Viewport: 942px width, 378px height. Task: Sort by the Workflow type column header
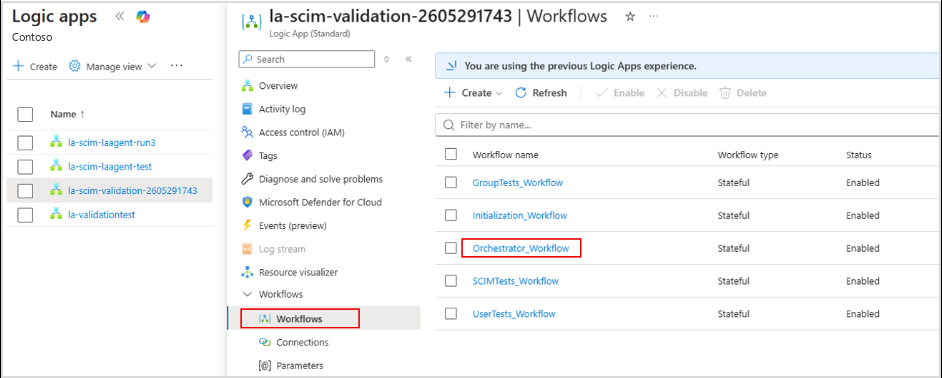[x=748, y=155]
